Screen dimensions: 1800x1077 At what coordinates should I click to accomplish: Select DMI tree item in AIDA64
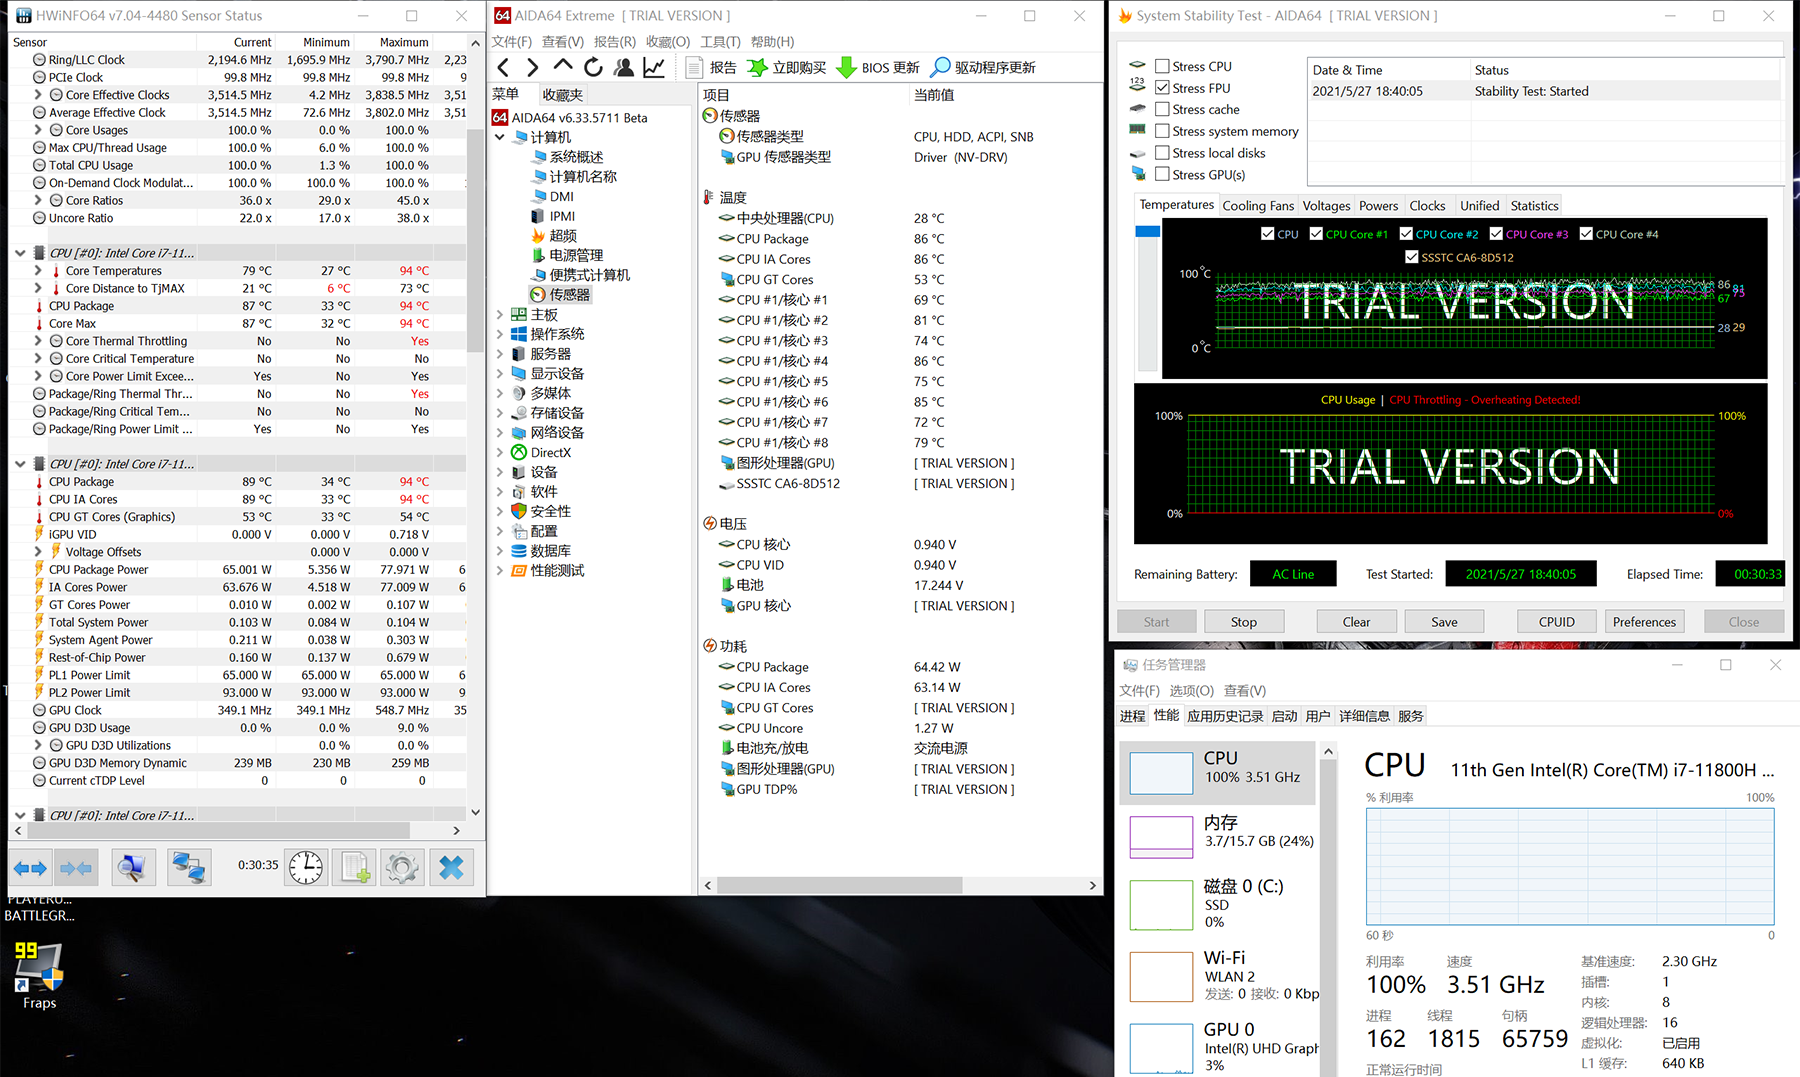coord(552,197)
